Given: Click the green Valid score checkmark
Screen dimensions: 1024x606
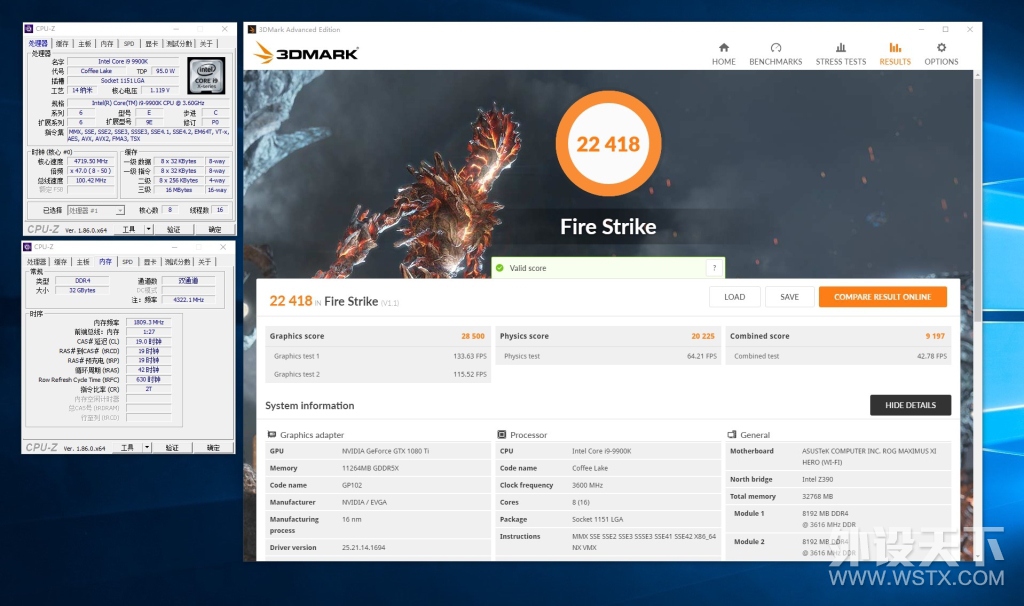Looking at the screenshot, I should pos(500,268).
